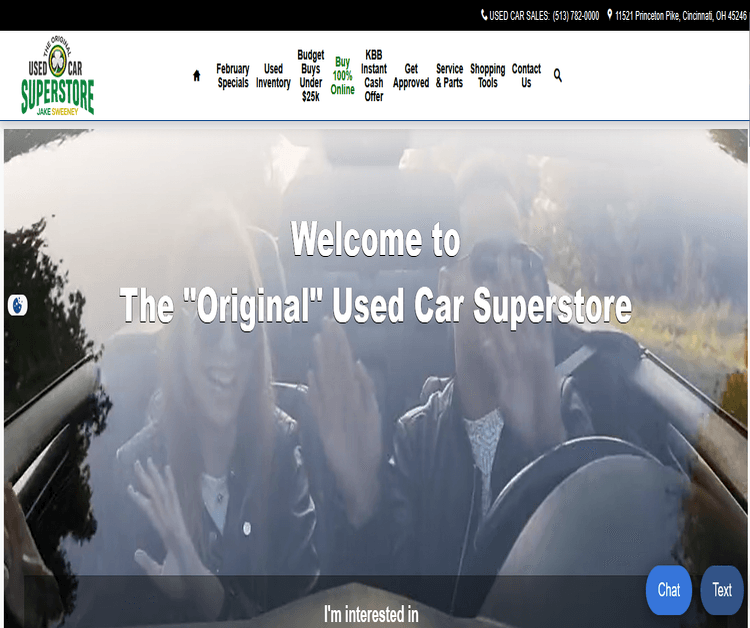Viewport: 750px width, 628px height.
Task: Open the Text bubble
Action: click(722, 590)
